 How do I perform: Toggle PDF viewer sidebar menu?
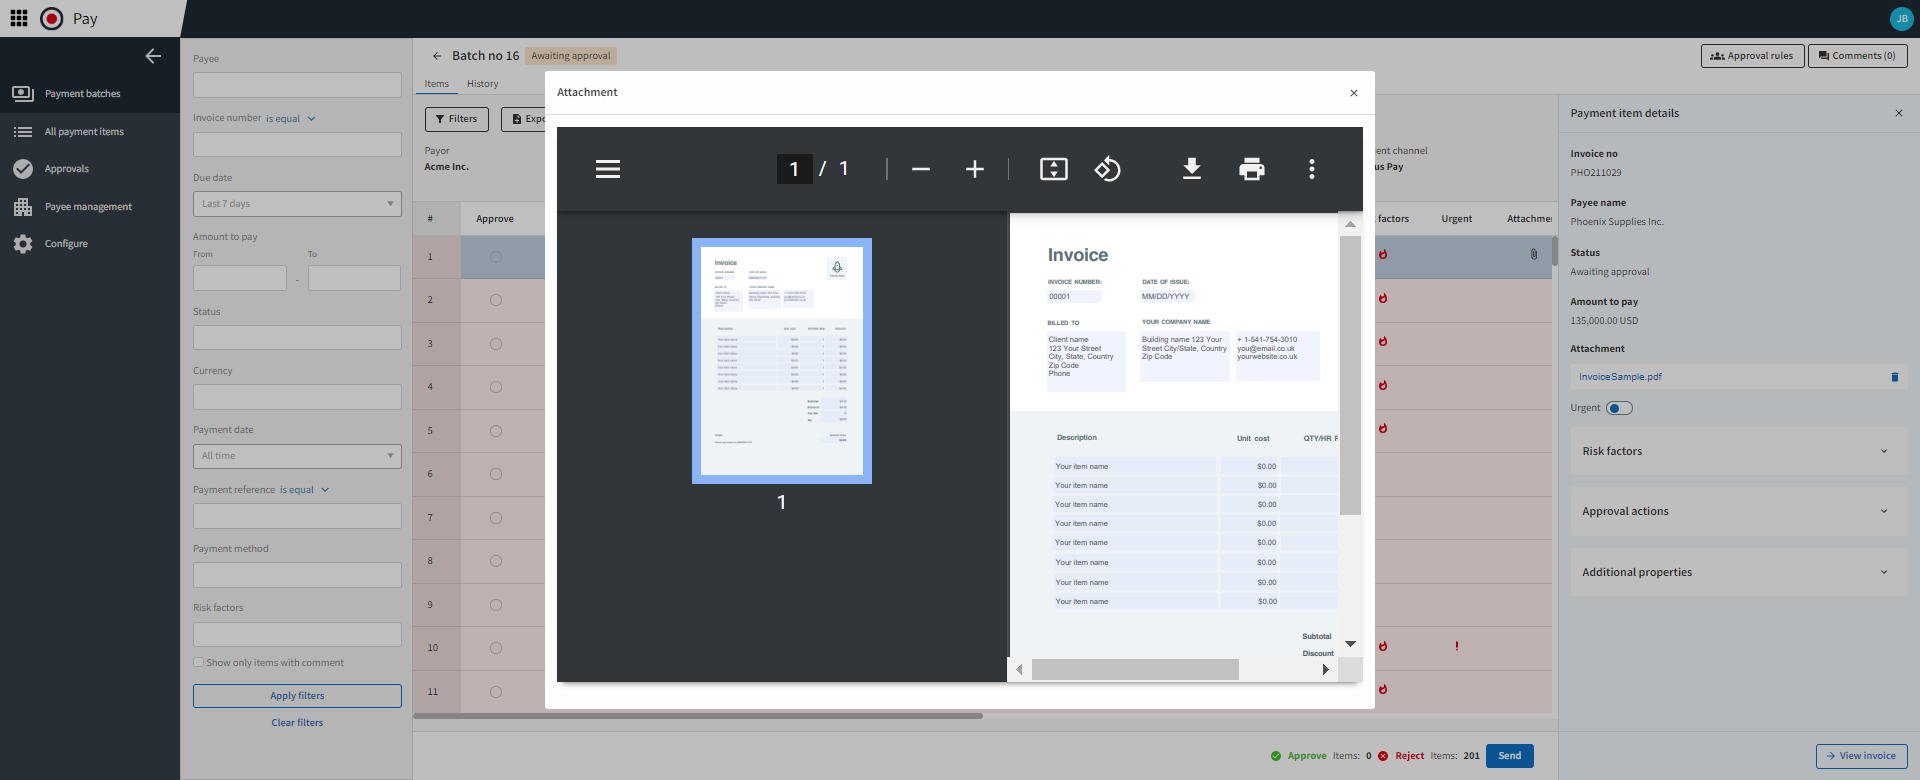[608, 169]
